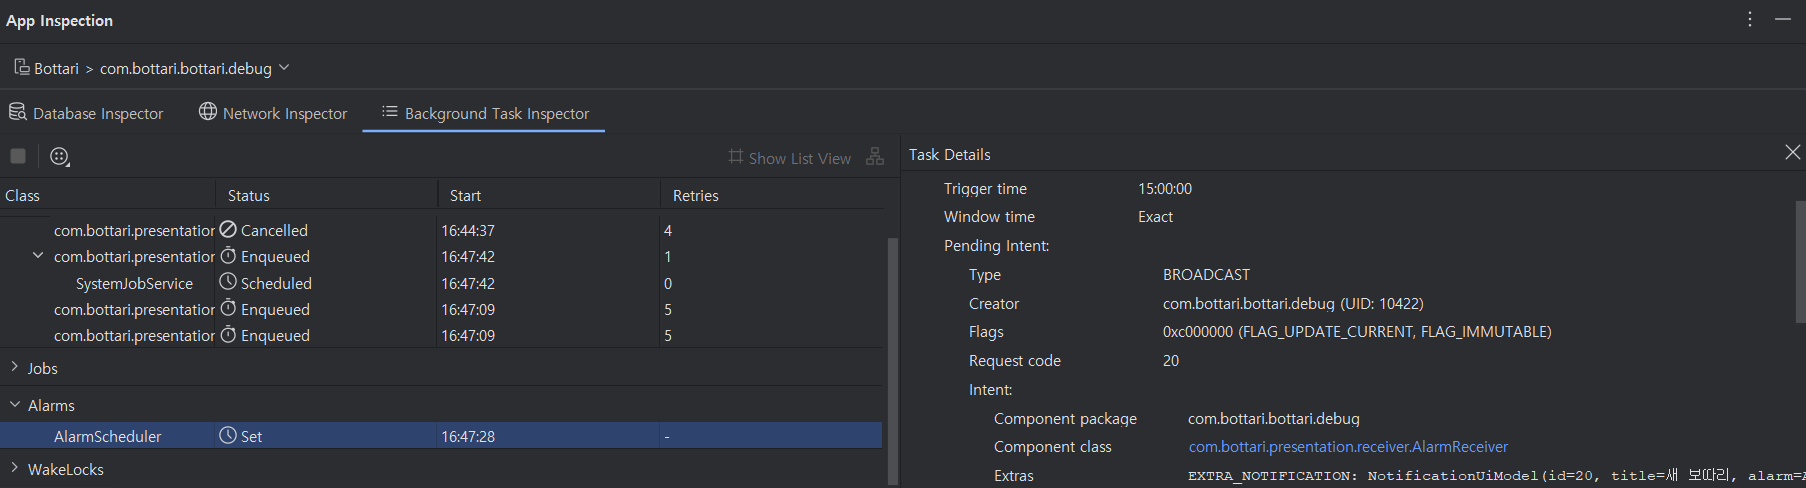Collapse the Alarms section
1806x488 pixels.
tap(15, 405)
